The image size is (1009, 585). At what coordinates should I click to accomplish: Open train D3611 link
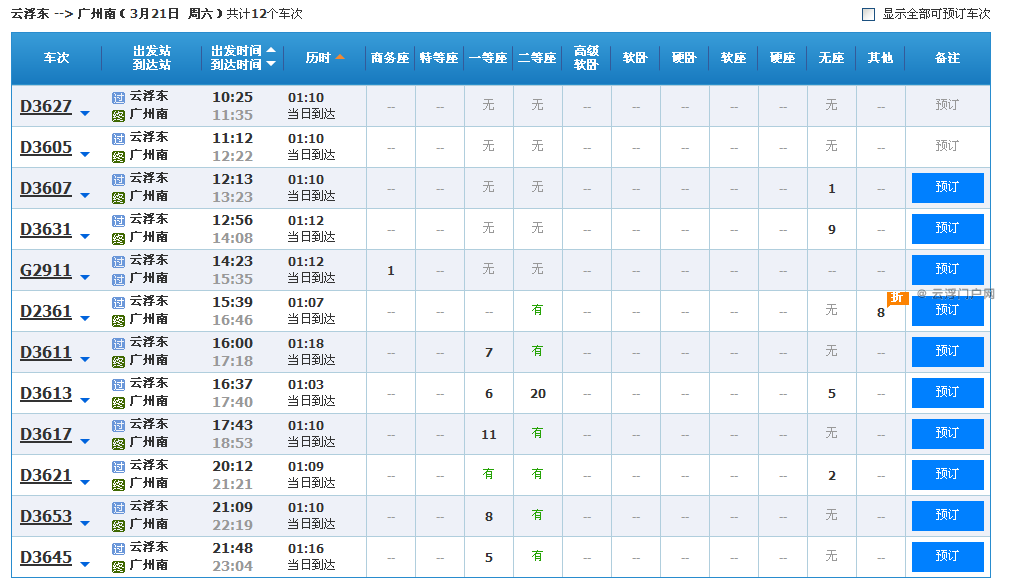click(x=46, y=353)
